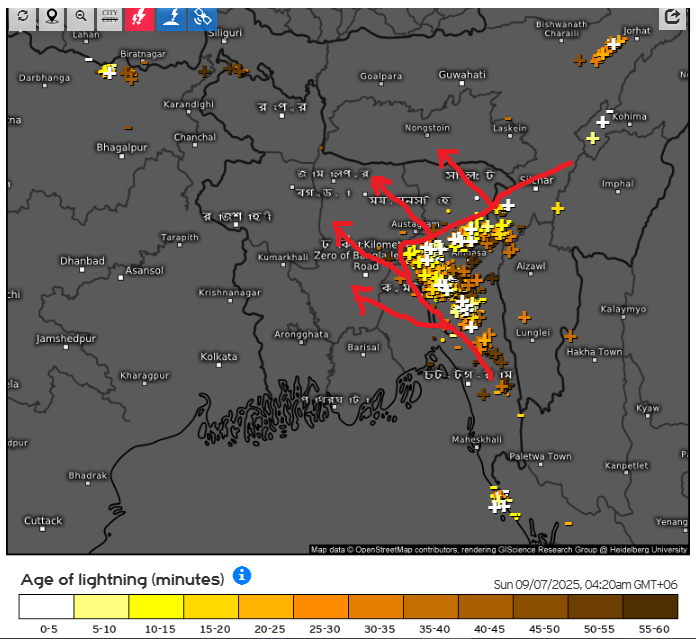Click the zoom out magnifier icon
Image resolution: width=696 pixels, height=639 pixels.
pyautogui.click(x=81, y=18)
